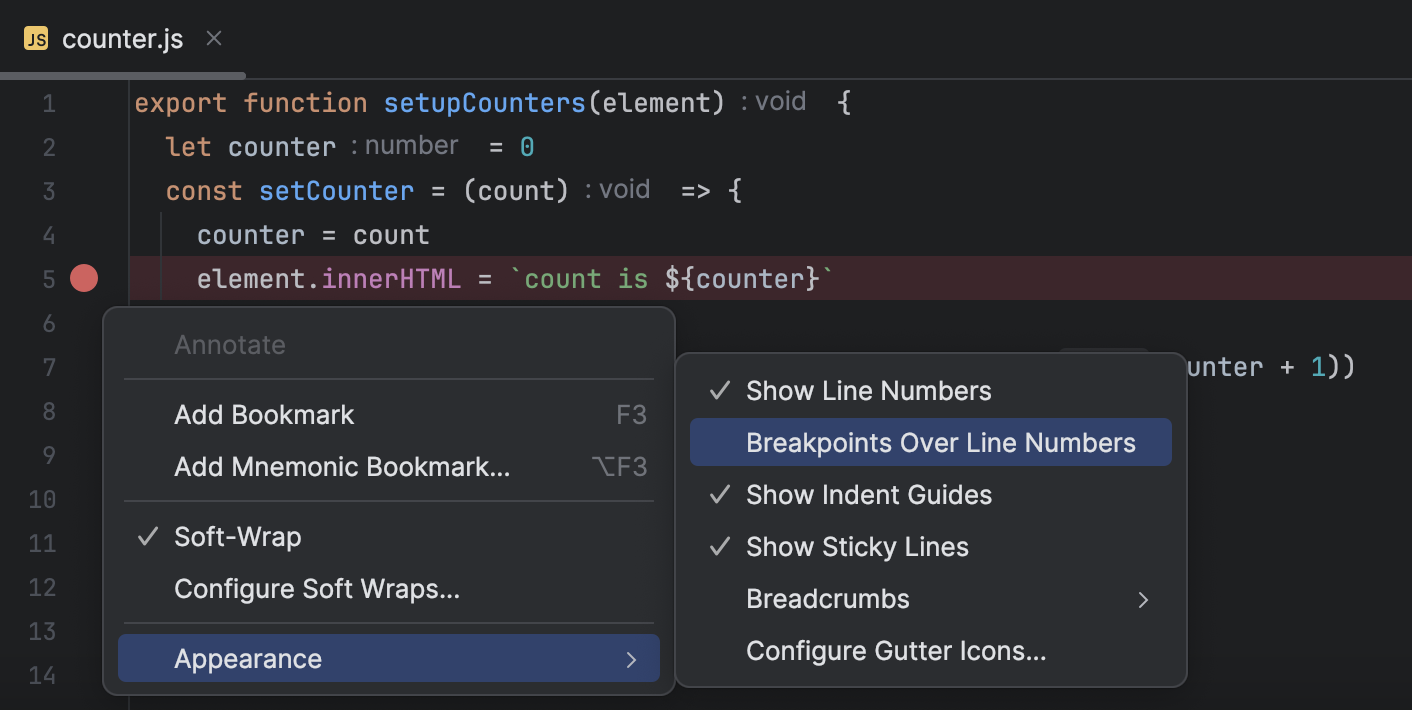The image size is (1412, 710).
Task: Select the counter.js editor tab
Action: (122, 38)
